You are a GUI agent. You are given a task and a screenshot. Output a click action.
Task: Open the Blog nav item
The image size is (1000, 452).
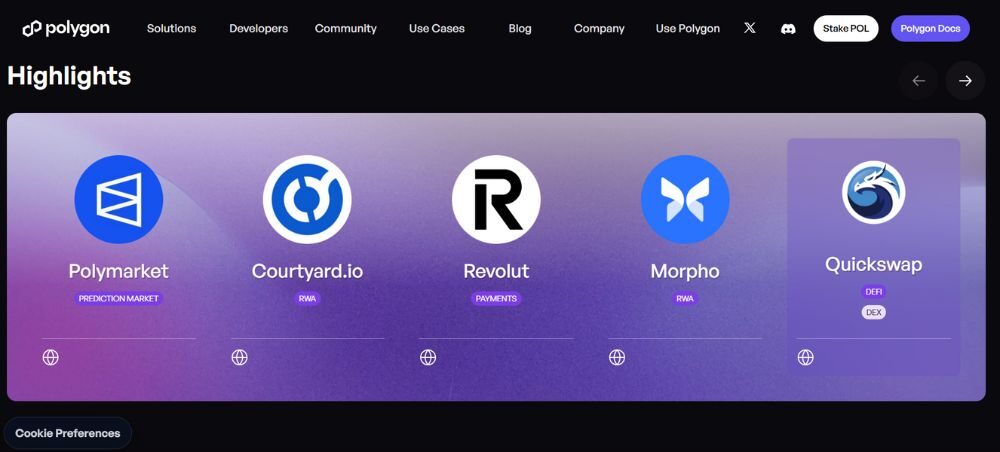[520, 28]
